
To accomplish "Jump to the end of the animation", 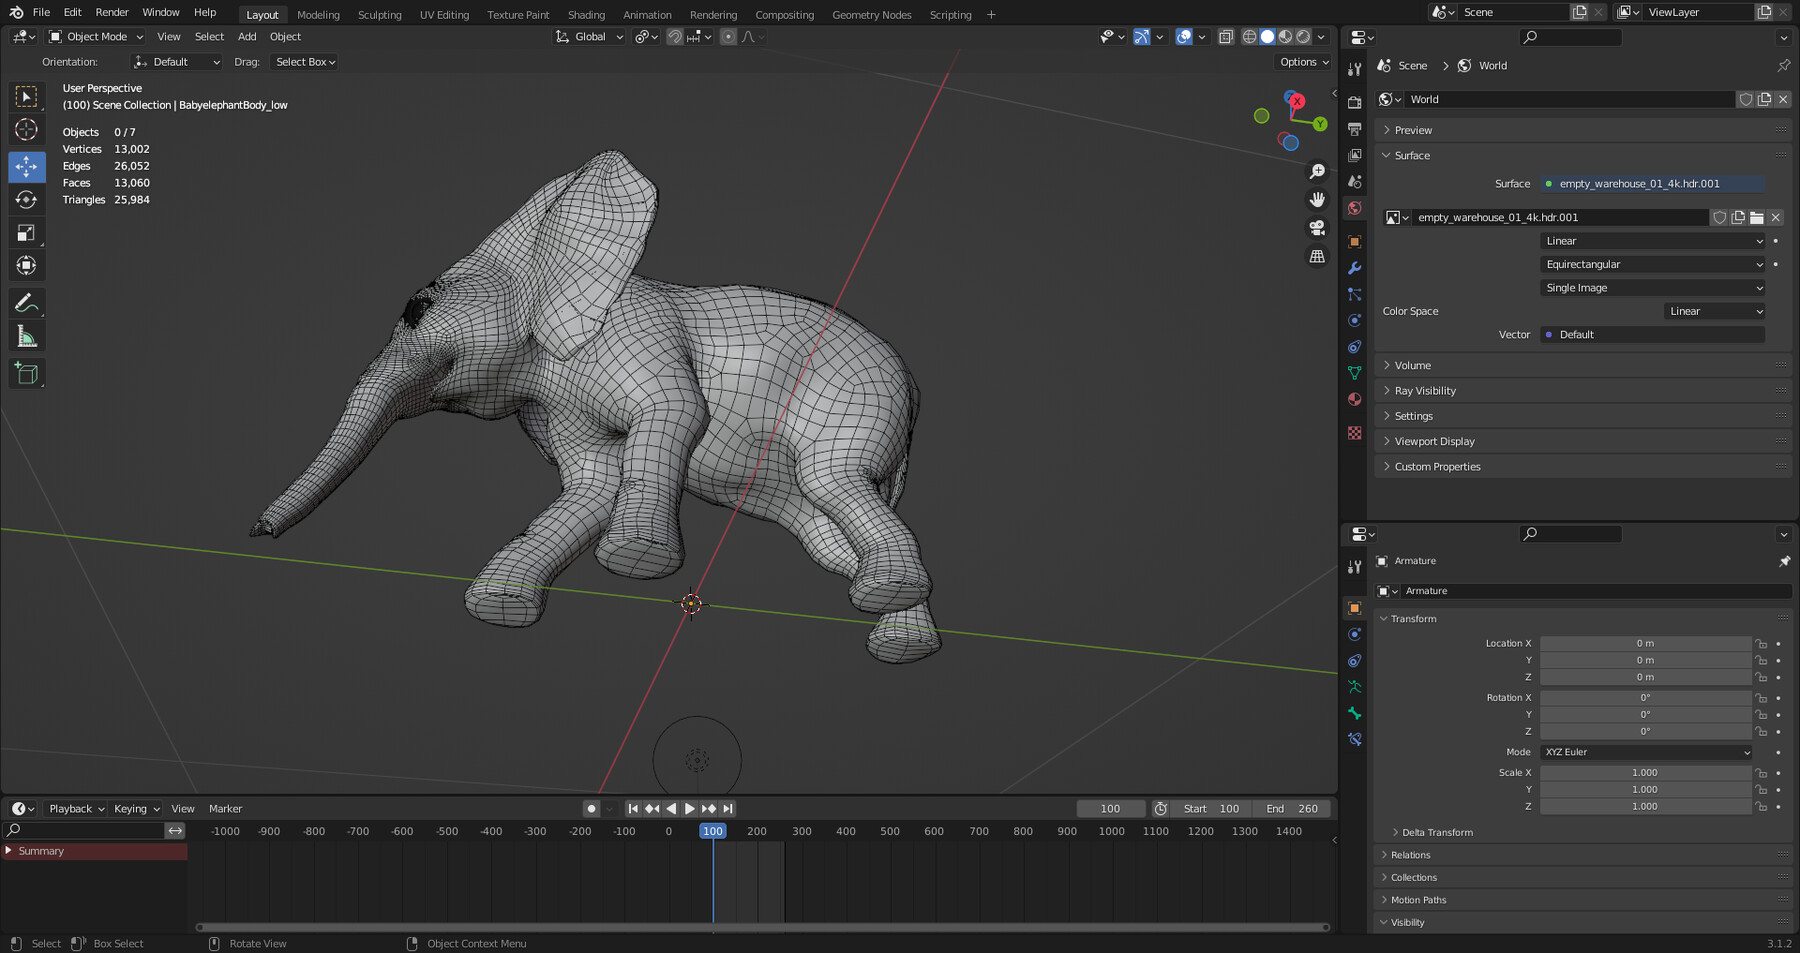I will tap(727, 808).
